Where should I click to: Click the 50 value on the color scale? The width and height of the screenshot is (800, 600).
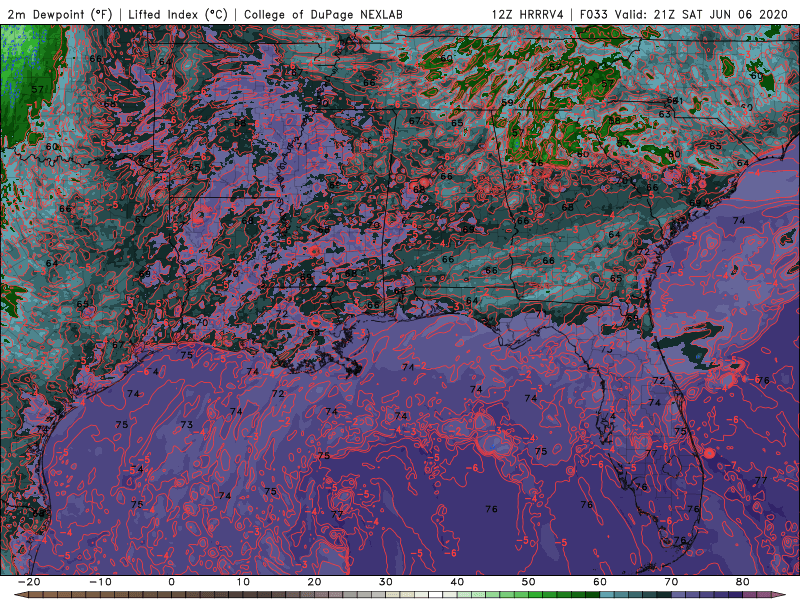tap(529, 582)
